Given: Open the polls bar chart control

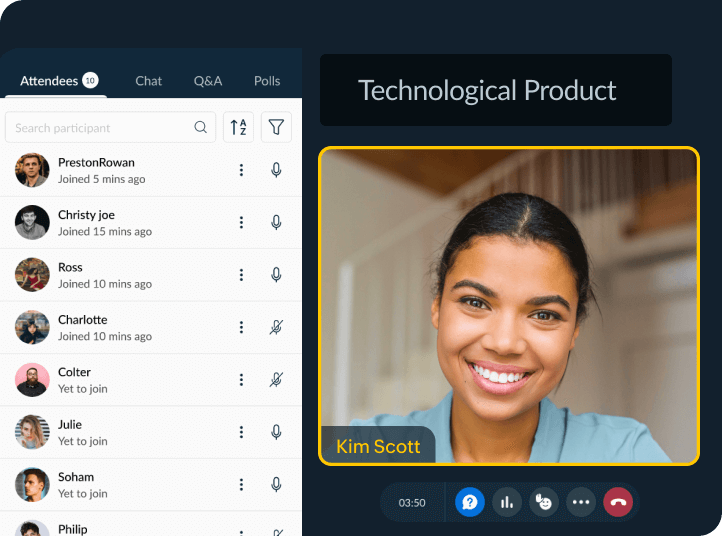Looking at the screenshot, I should coord(507,502).
